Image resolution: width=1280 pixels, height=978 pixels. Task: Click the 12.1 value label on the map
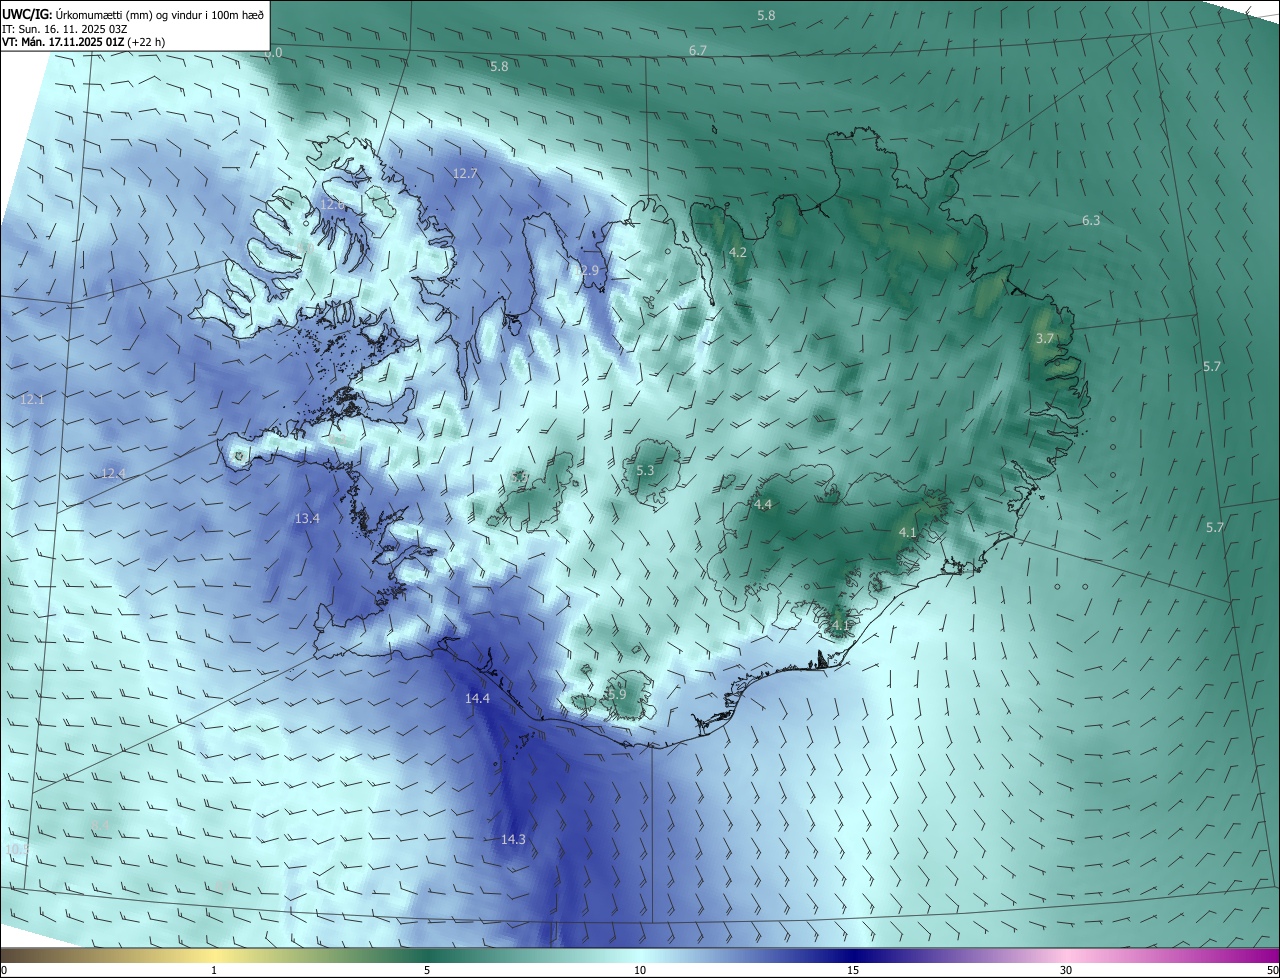[x=32, y=399]
